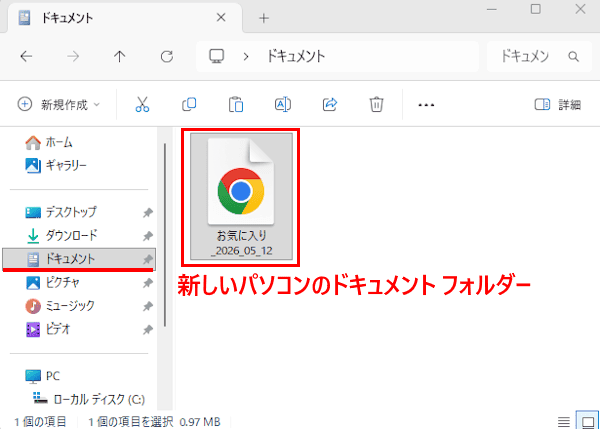
Task: Switch to details list view icon
Action: (x=564, y=422)
